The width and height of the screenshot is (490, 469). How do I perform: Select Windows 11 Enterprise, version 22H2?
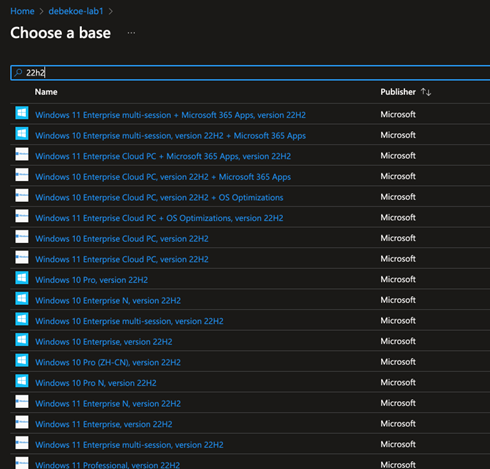tap(104, 424)
